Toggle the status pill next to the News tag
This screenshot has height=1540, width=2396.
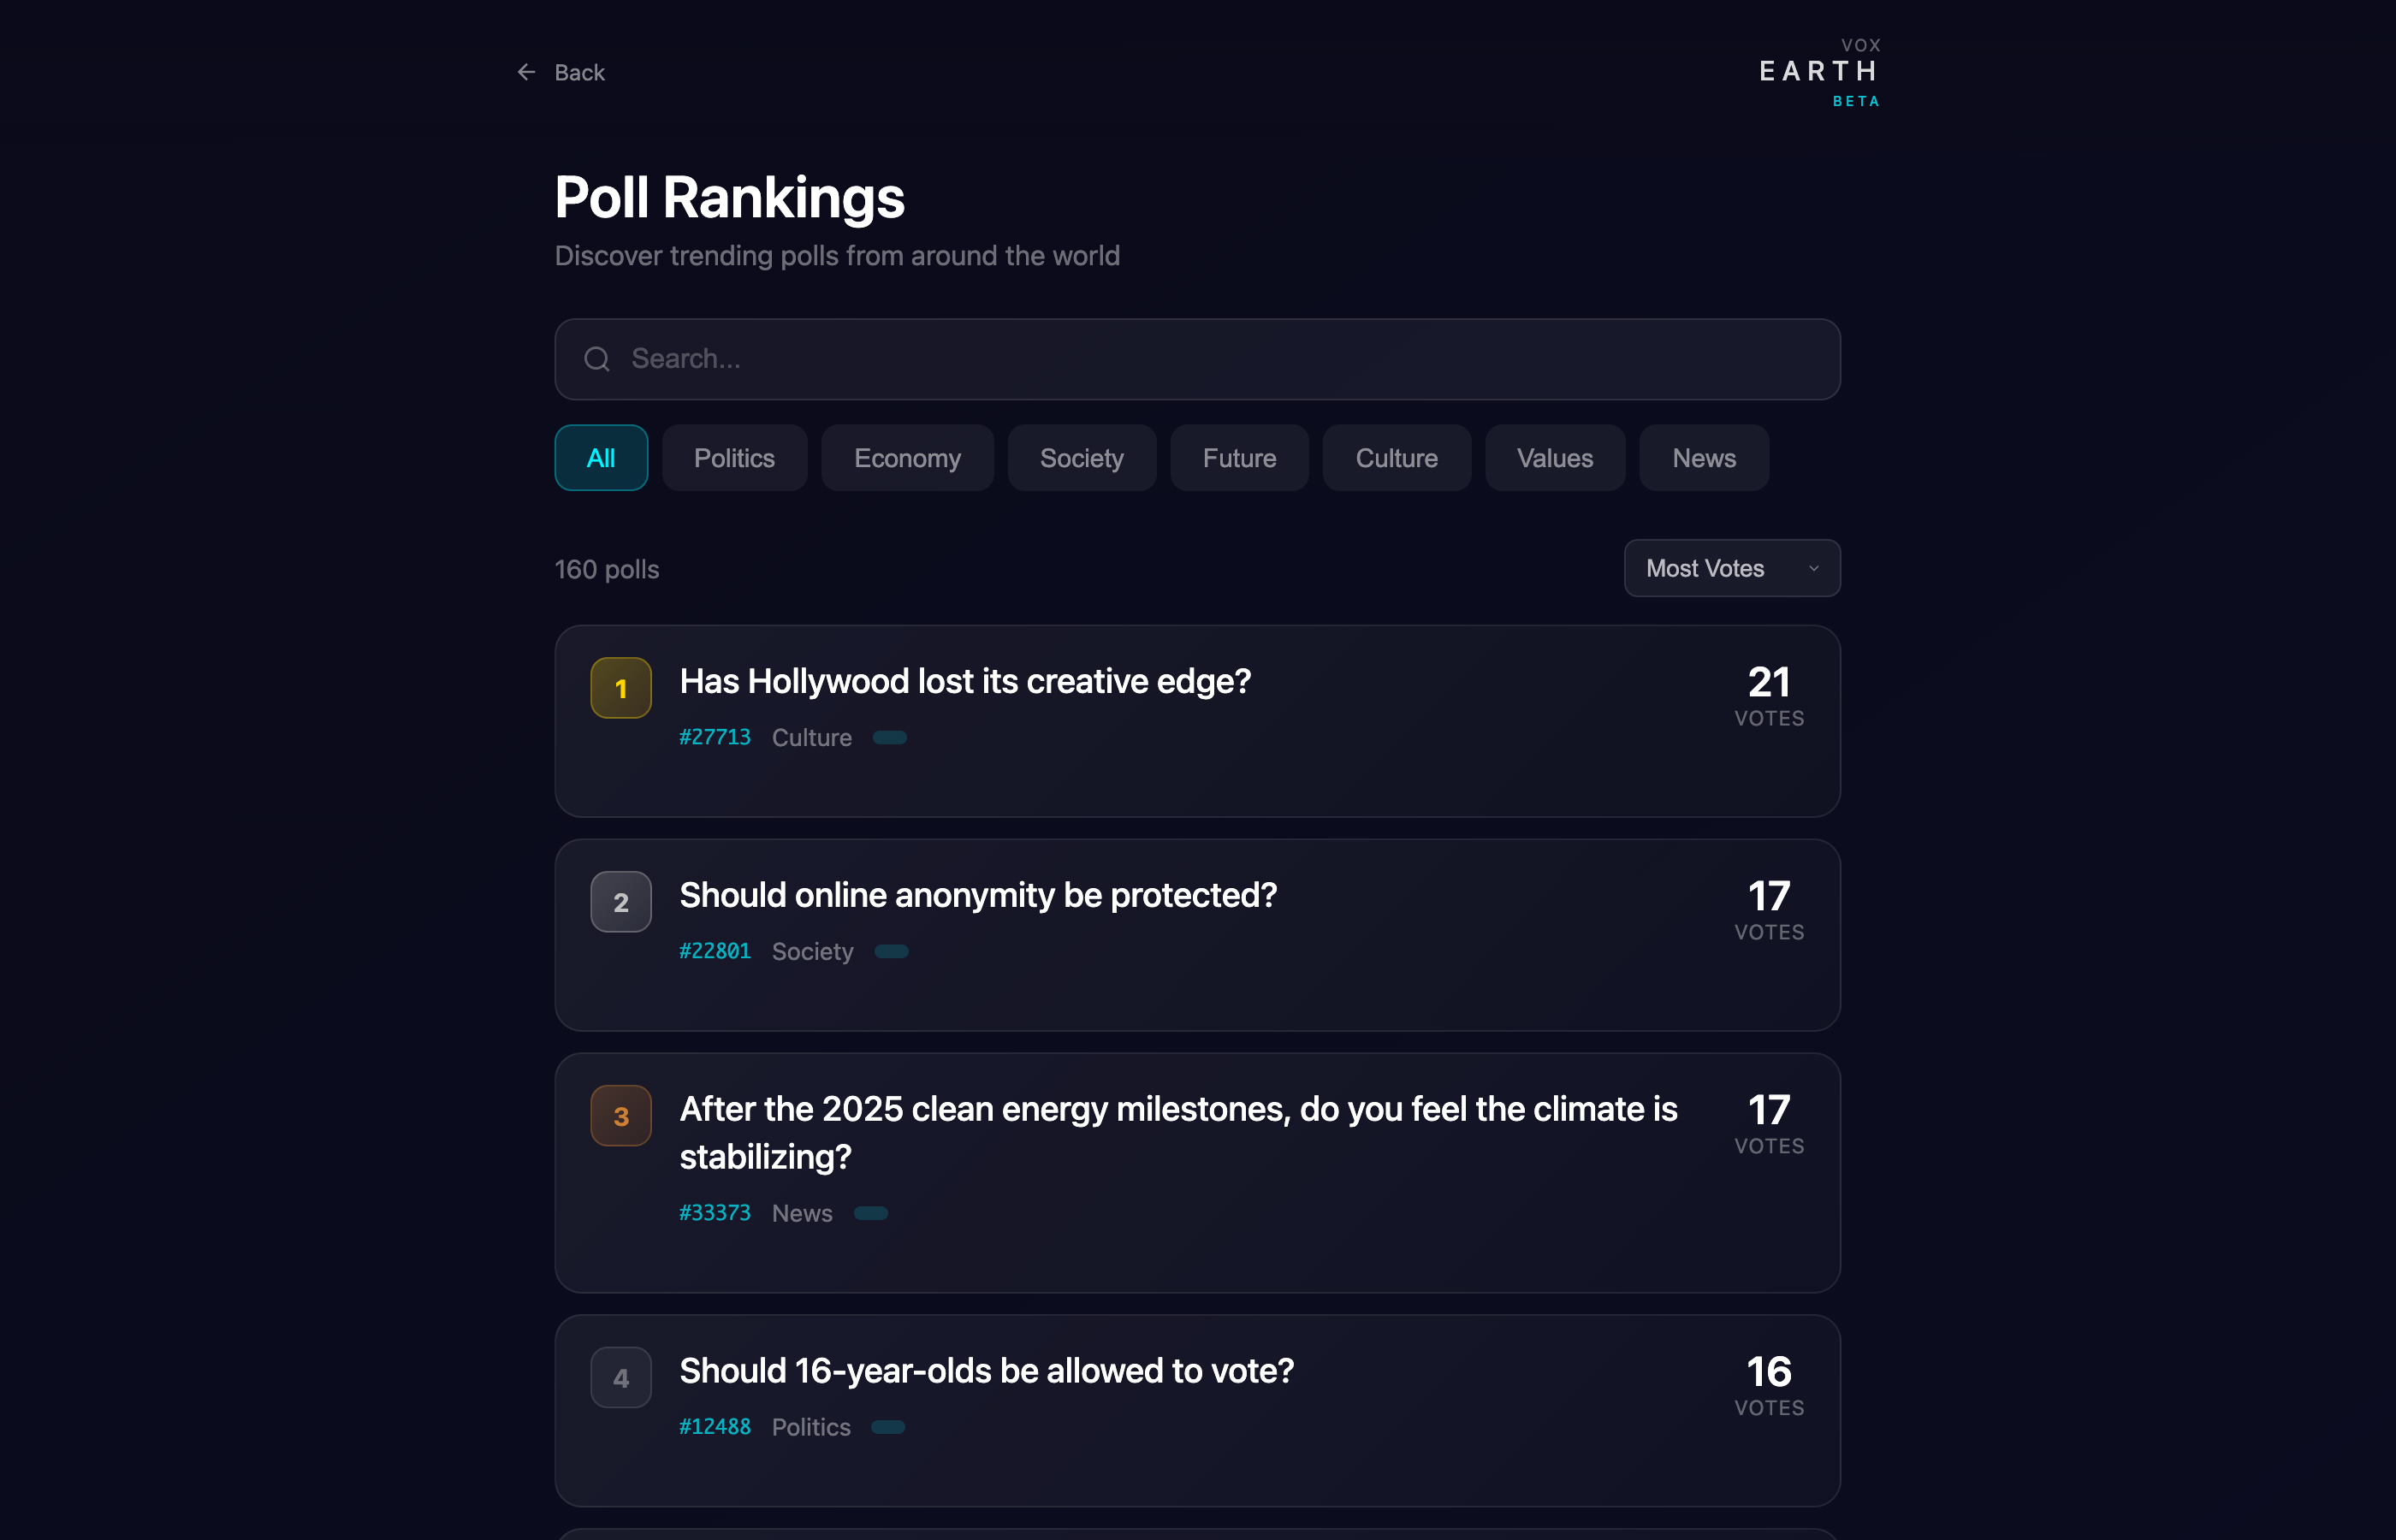[x=870, y=1213]
